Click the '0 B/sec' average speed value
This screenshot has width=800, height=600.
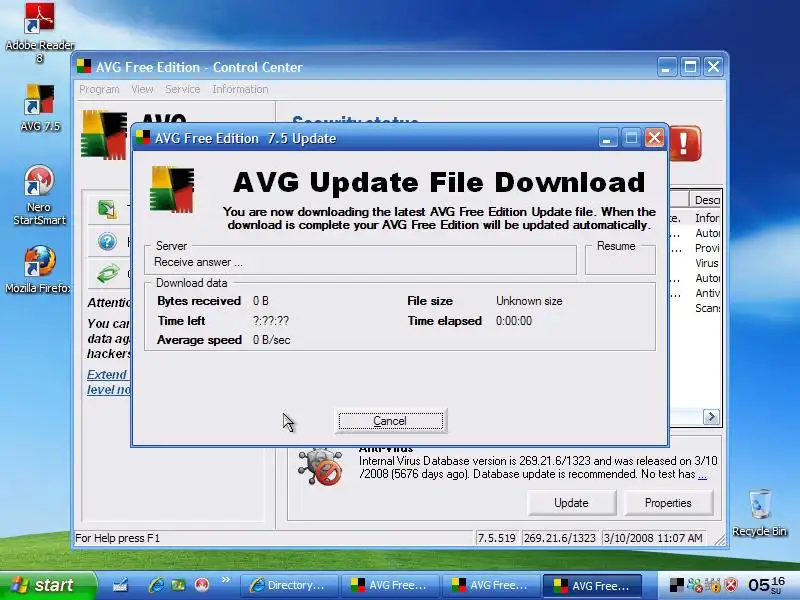pos(271,340)
